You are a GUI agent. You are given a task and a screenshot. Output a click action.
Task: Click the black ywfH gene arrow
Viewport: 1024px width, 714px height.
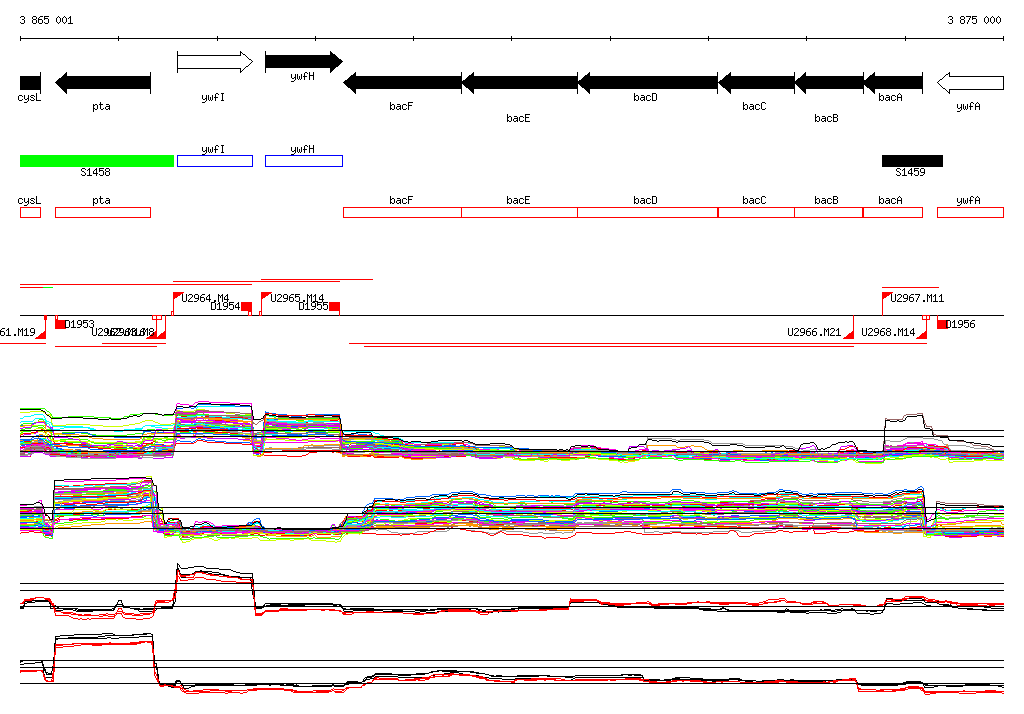[303, 62]
